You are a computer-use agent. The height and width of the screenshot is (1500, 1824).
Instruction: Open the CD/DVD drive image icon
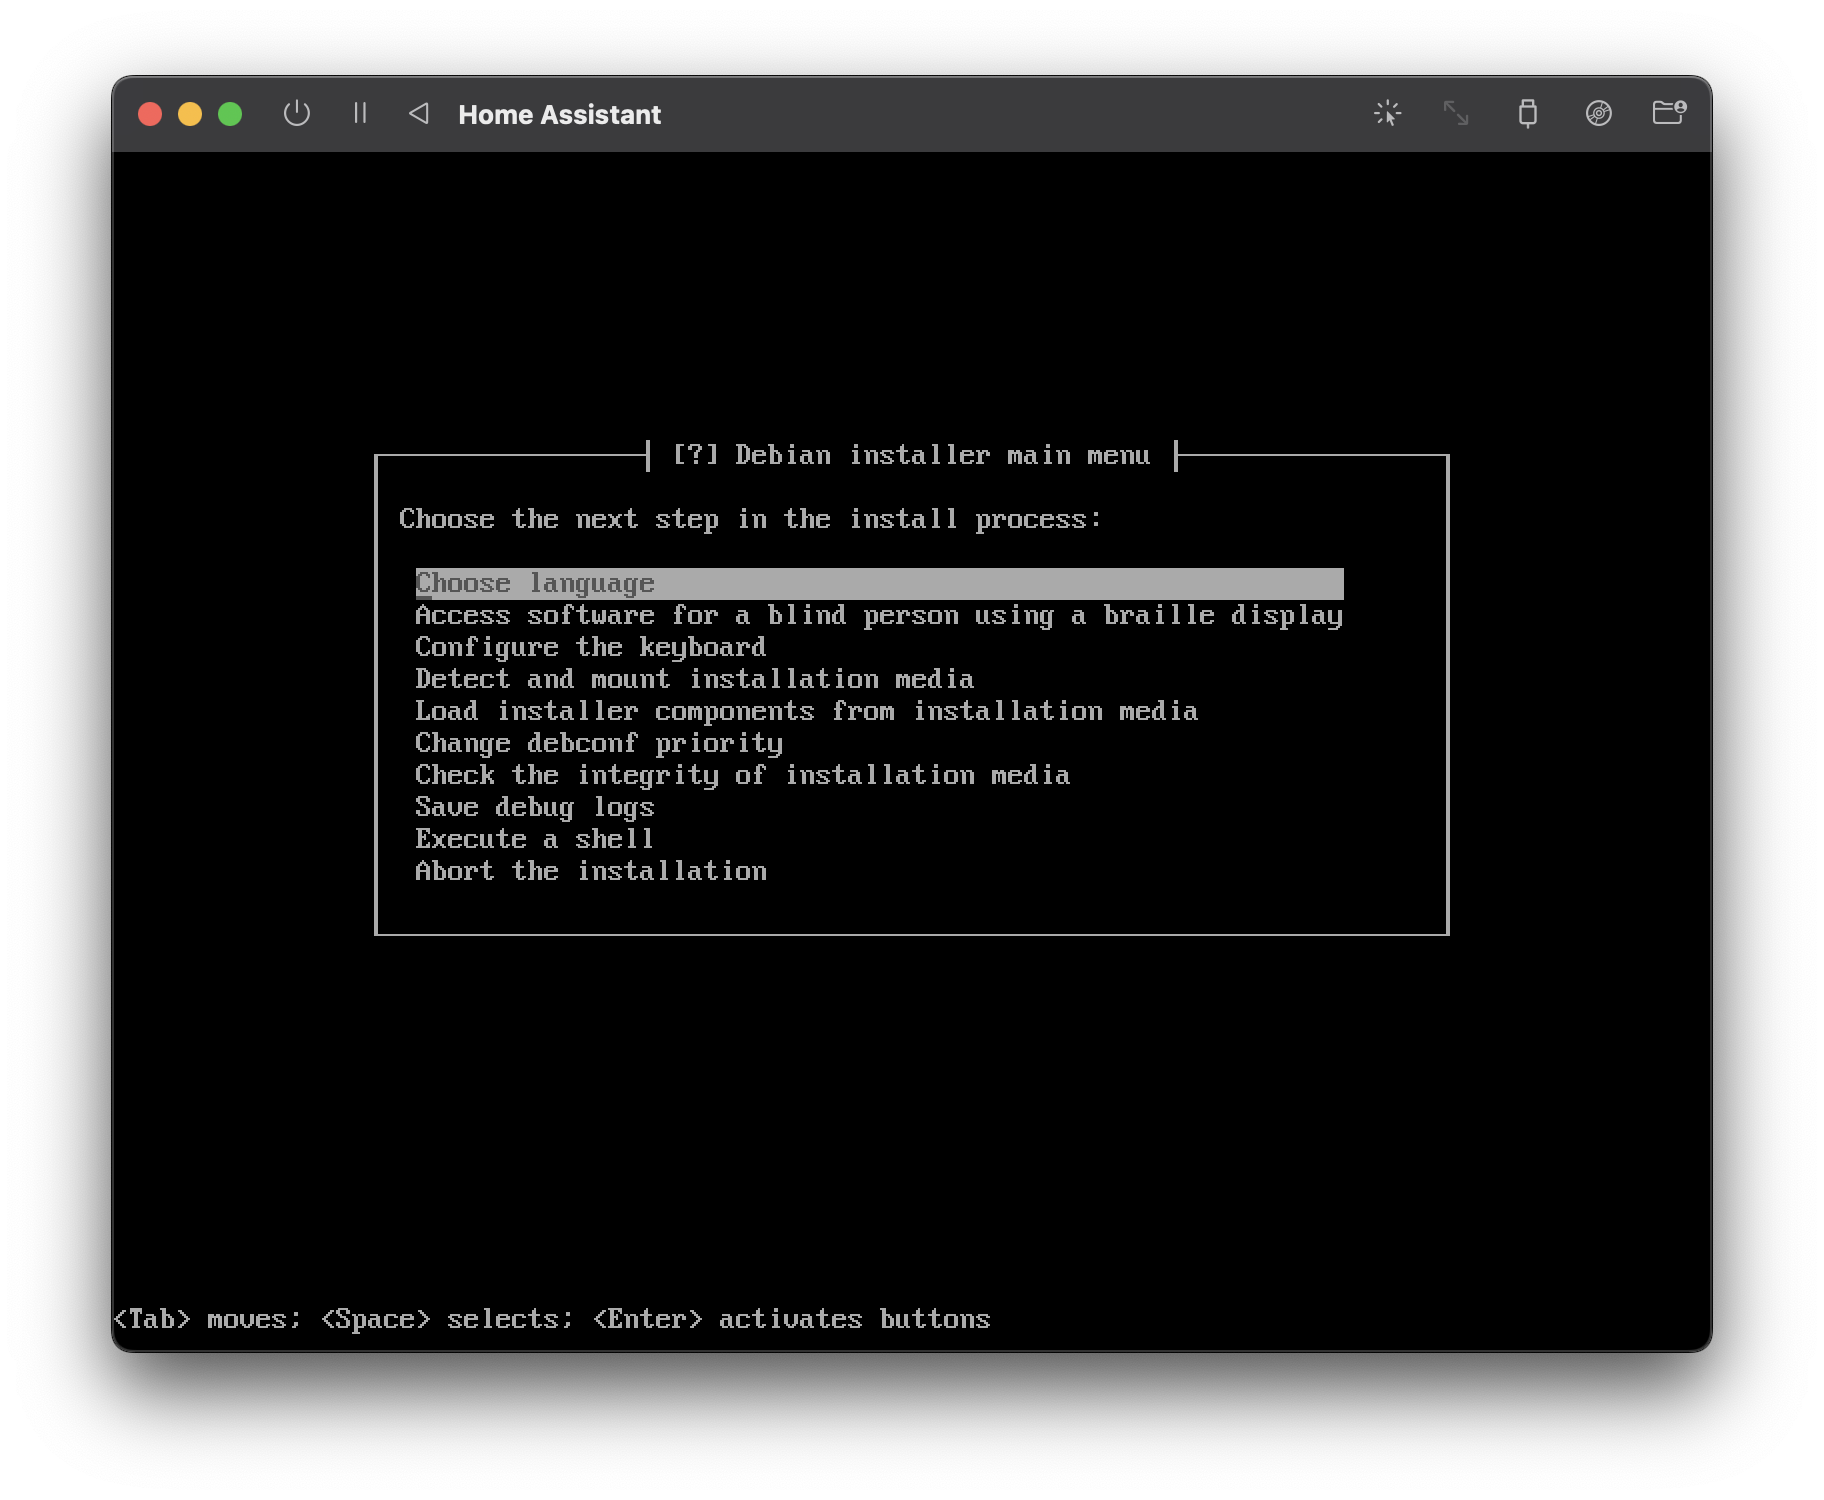(1598, 114)
